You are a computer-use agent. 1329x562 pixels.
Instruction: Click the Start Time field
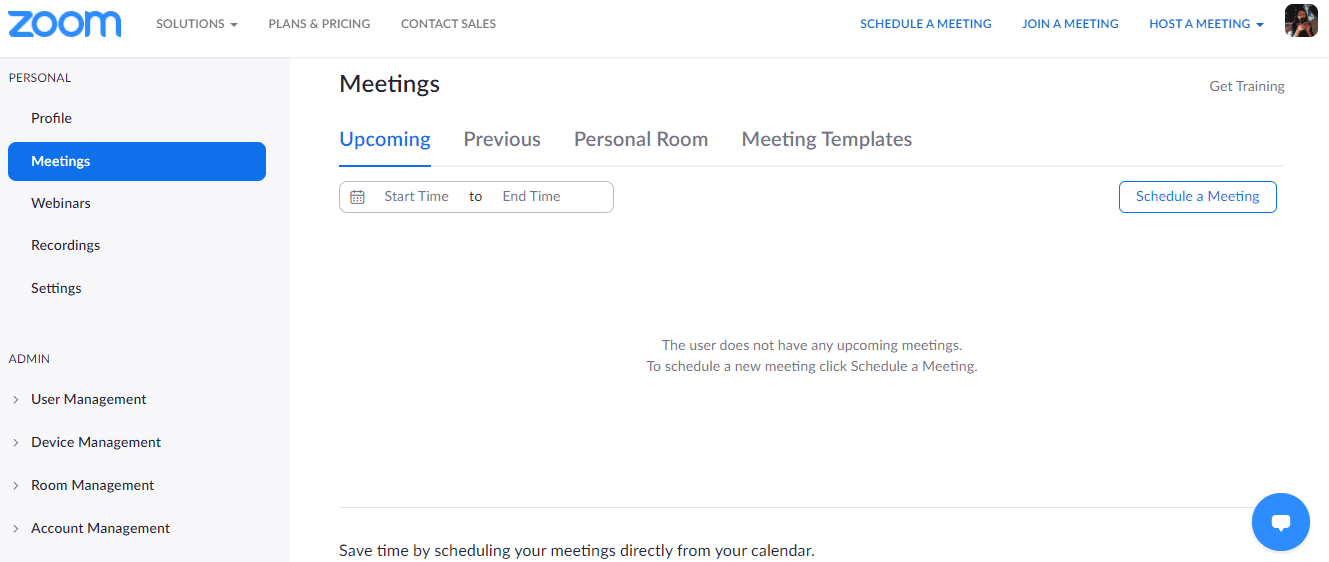416,197
